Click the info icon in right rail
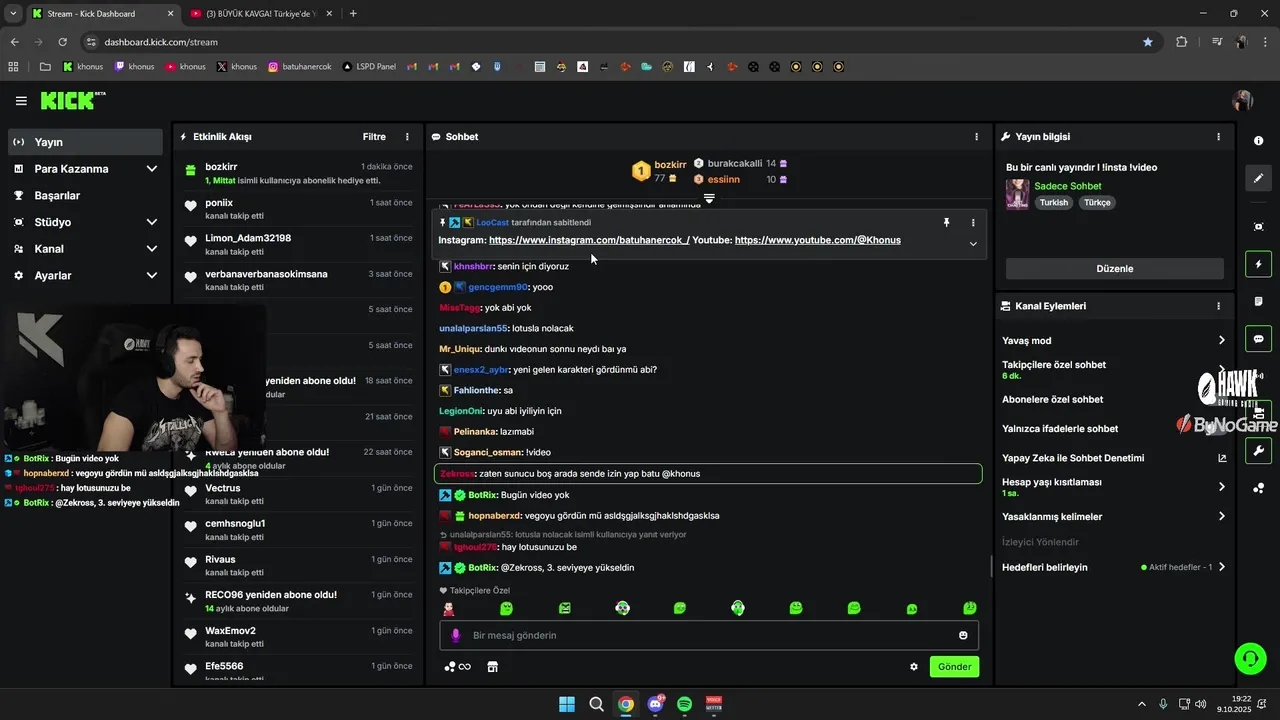The height and width of the screenshot is (720, 1280). point(1258,141)
